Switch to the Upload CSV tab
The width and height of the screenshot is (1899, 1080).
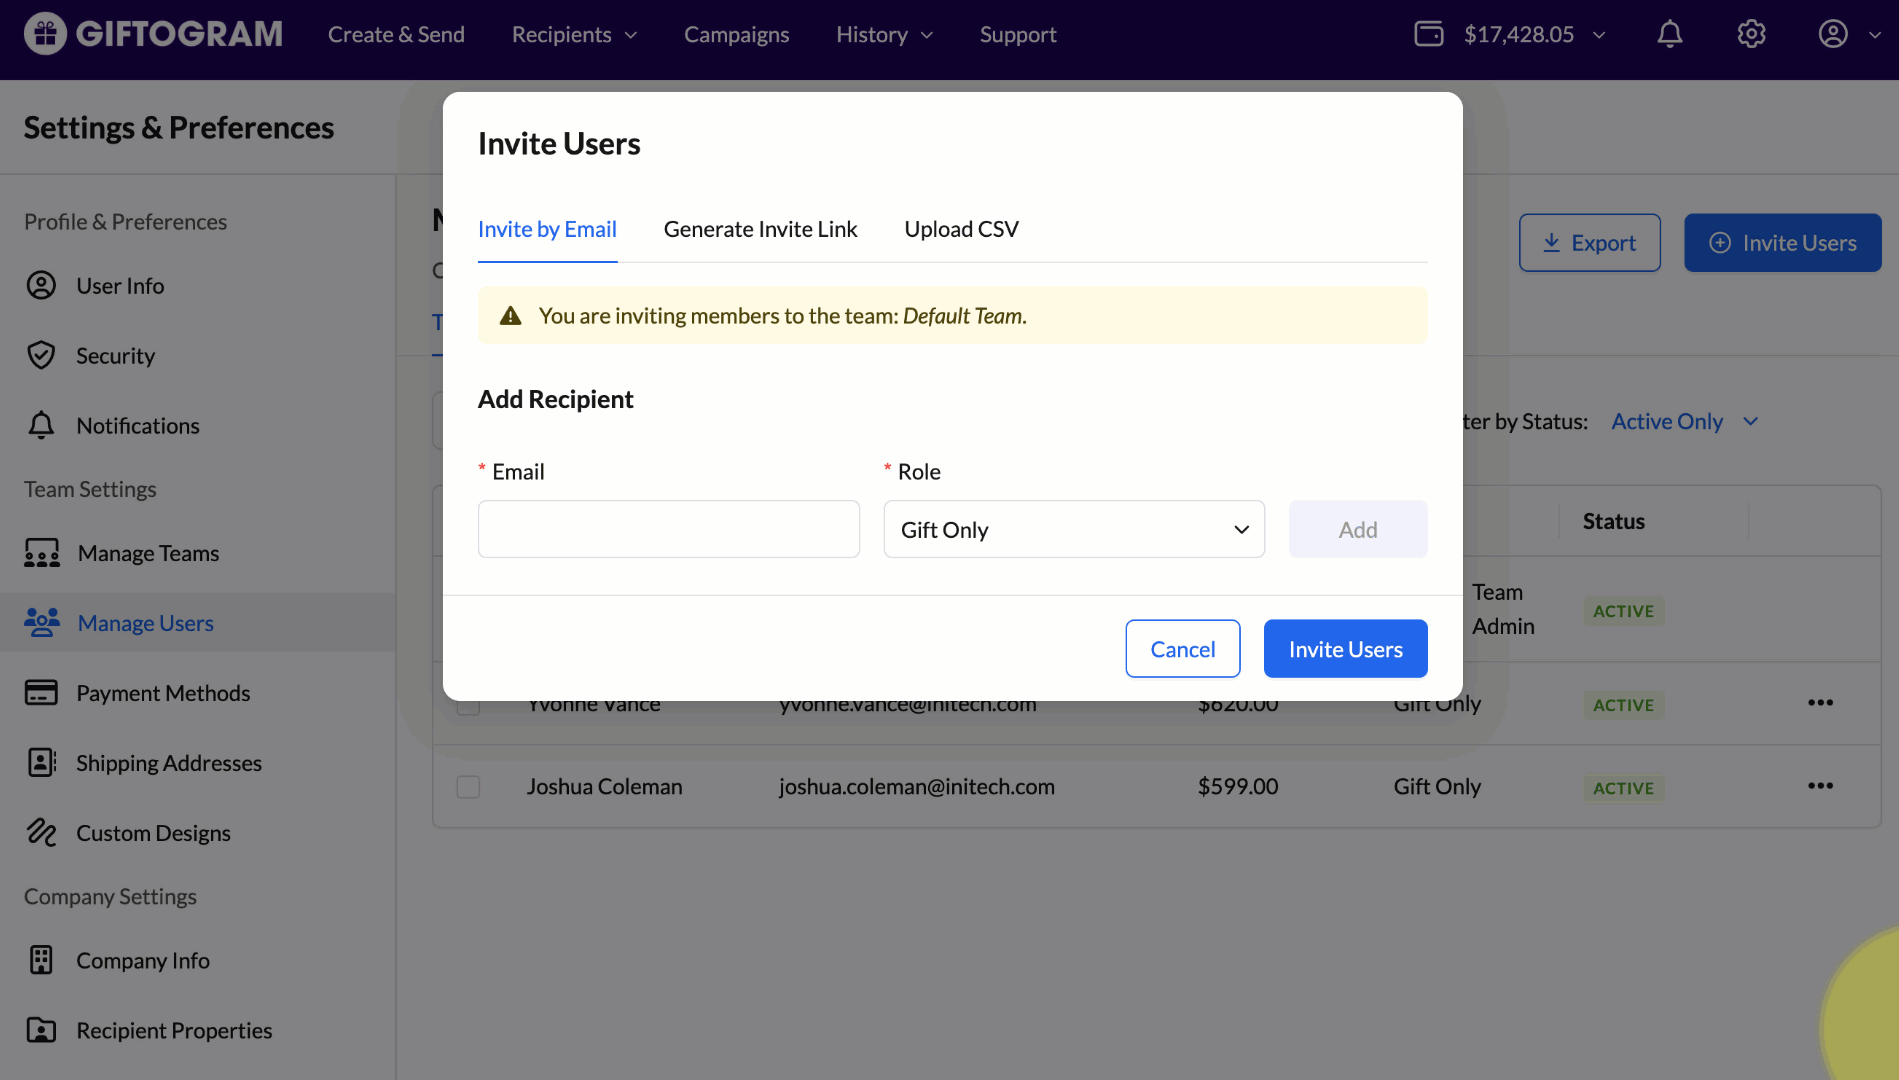coord(961,230)
